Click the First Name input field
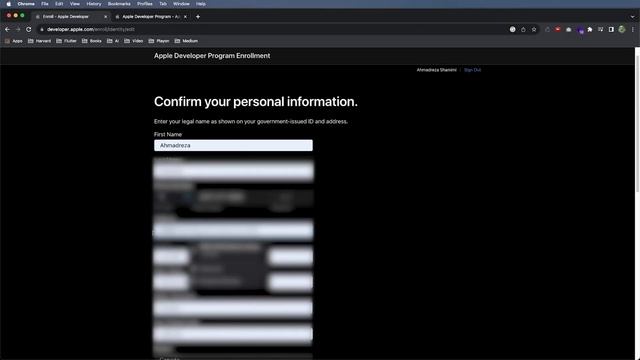The width and height of the screenshot is (640, 360). click(233, 145)
